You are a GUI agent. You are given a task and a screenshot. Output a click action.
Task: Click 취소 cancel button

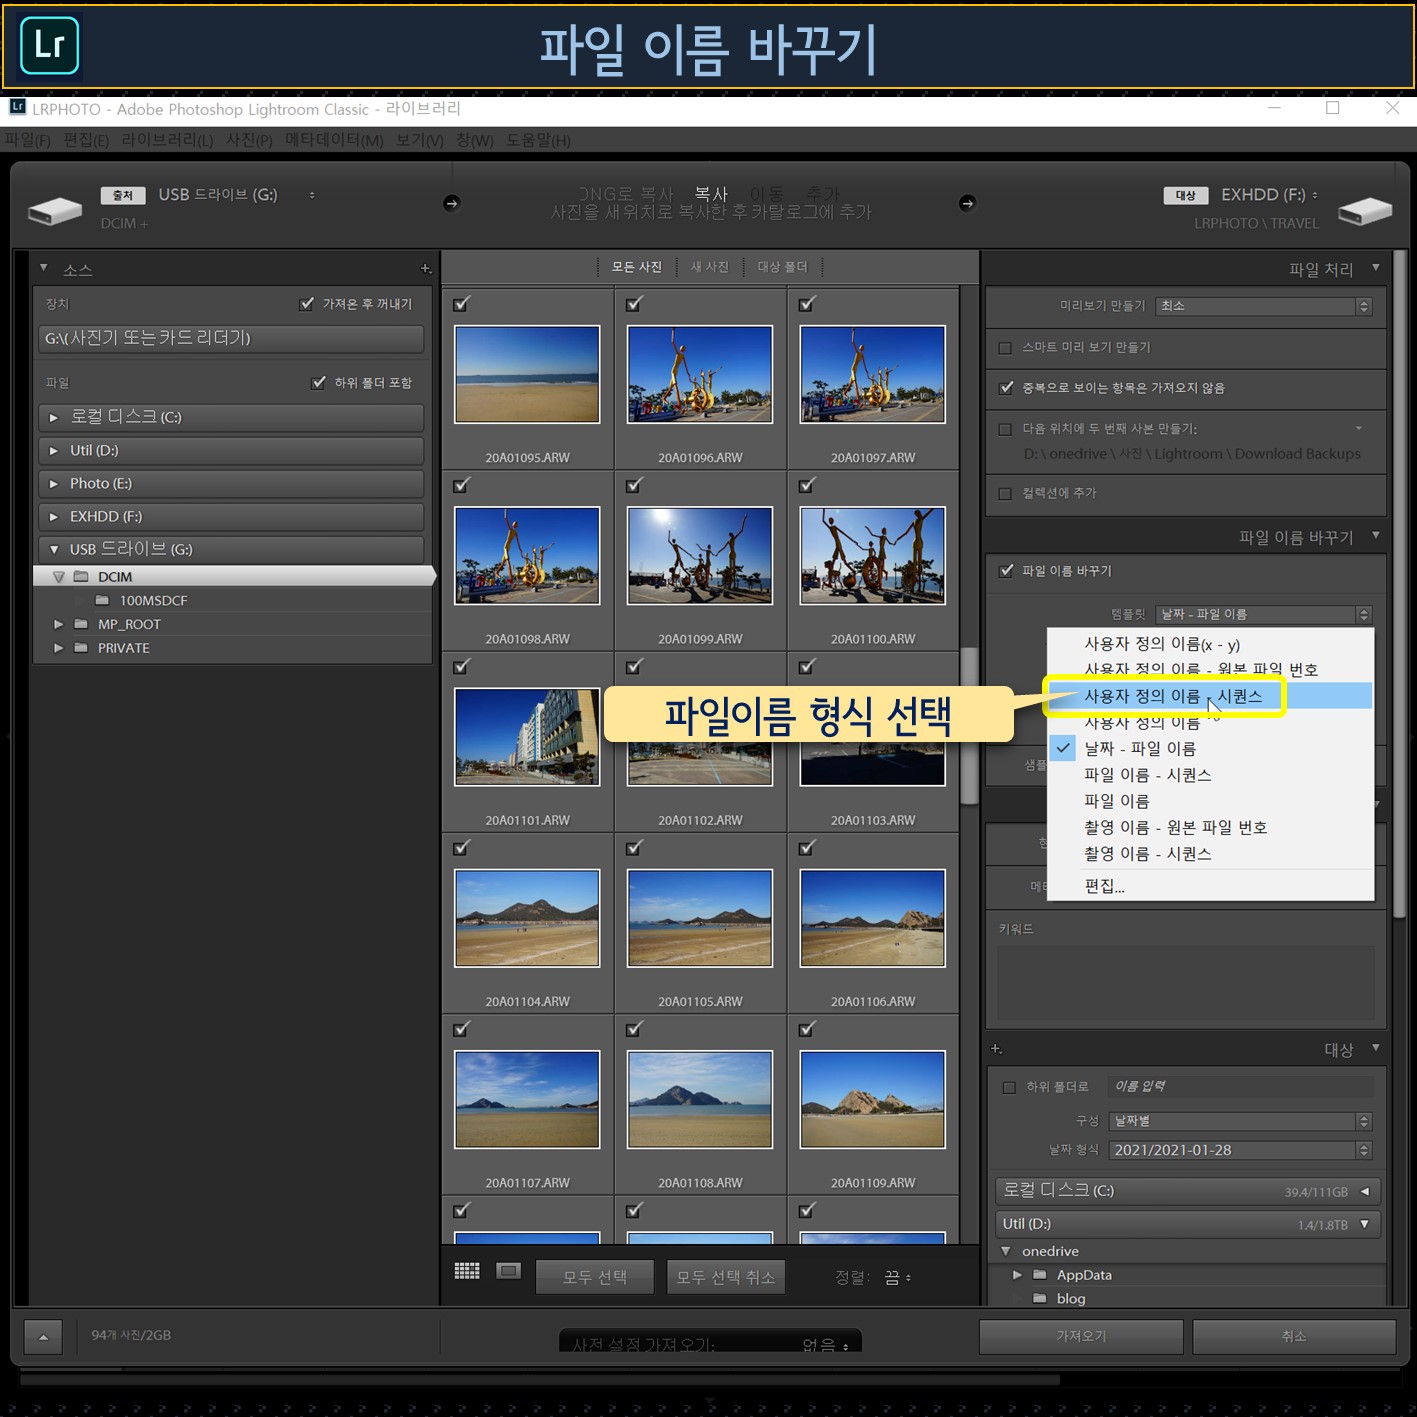(x=1294, y=1336)
